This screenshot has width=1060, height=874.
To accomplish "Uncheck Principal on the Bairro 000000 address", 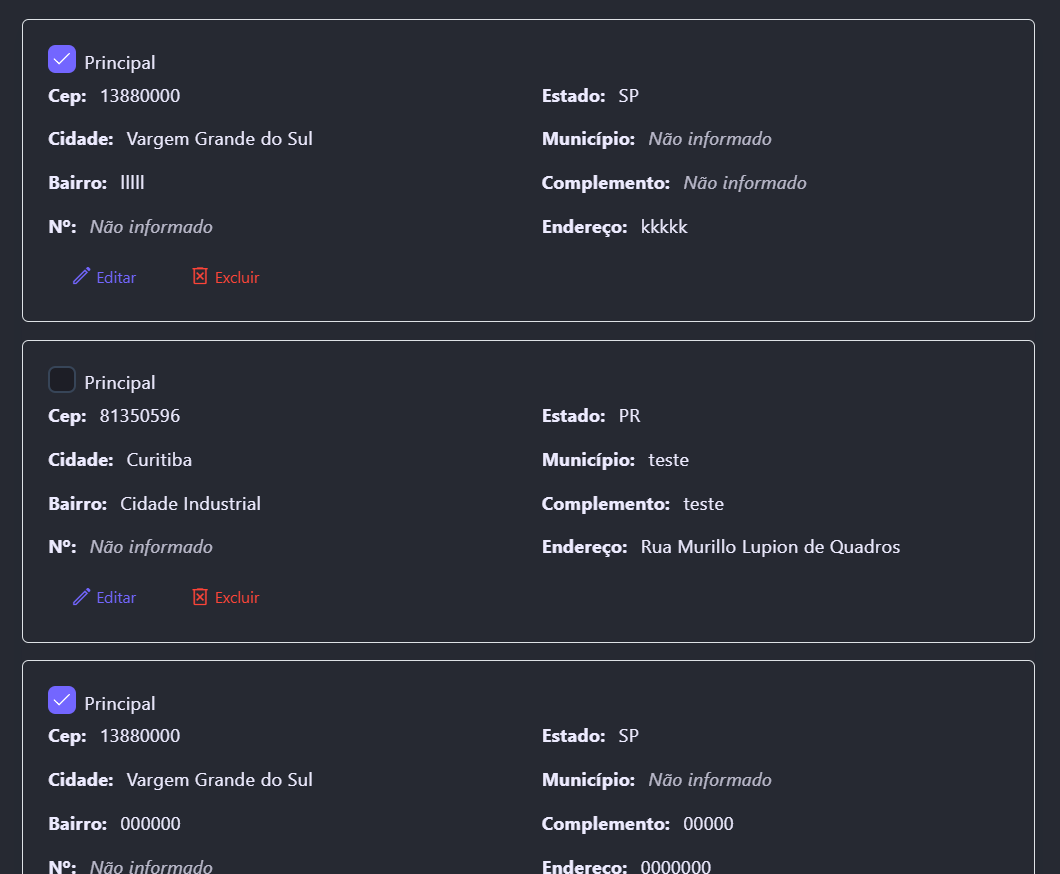I will click(62, 701).
